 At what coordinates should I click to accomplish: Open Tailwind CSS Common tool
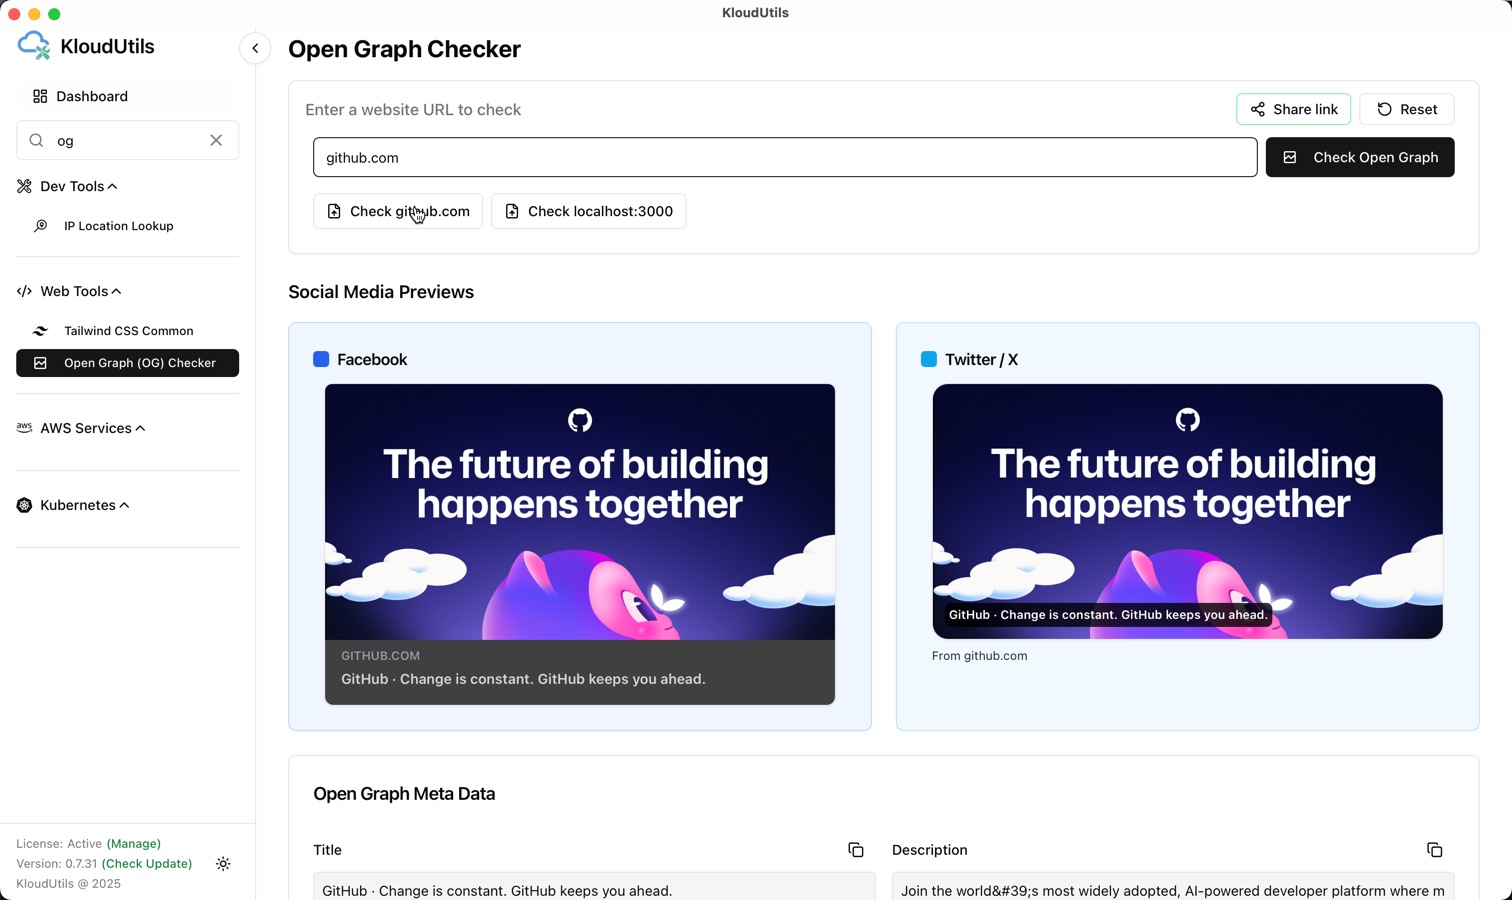(128, 331)
